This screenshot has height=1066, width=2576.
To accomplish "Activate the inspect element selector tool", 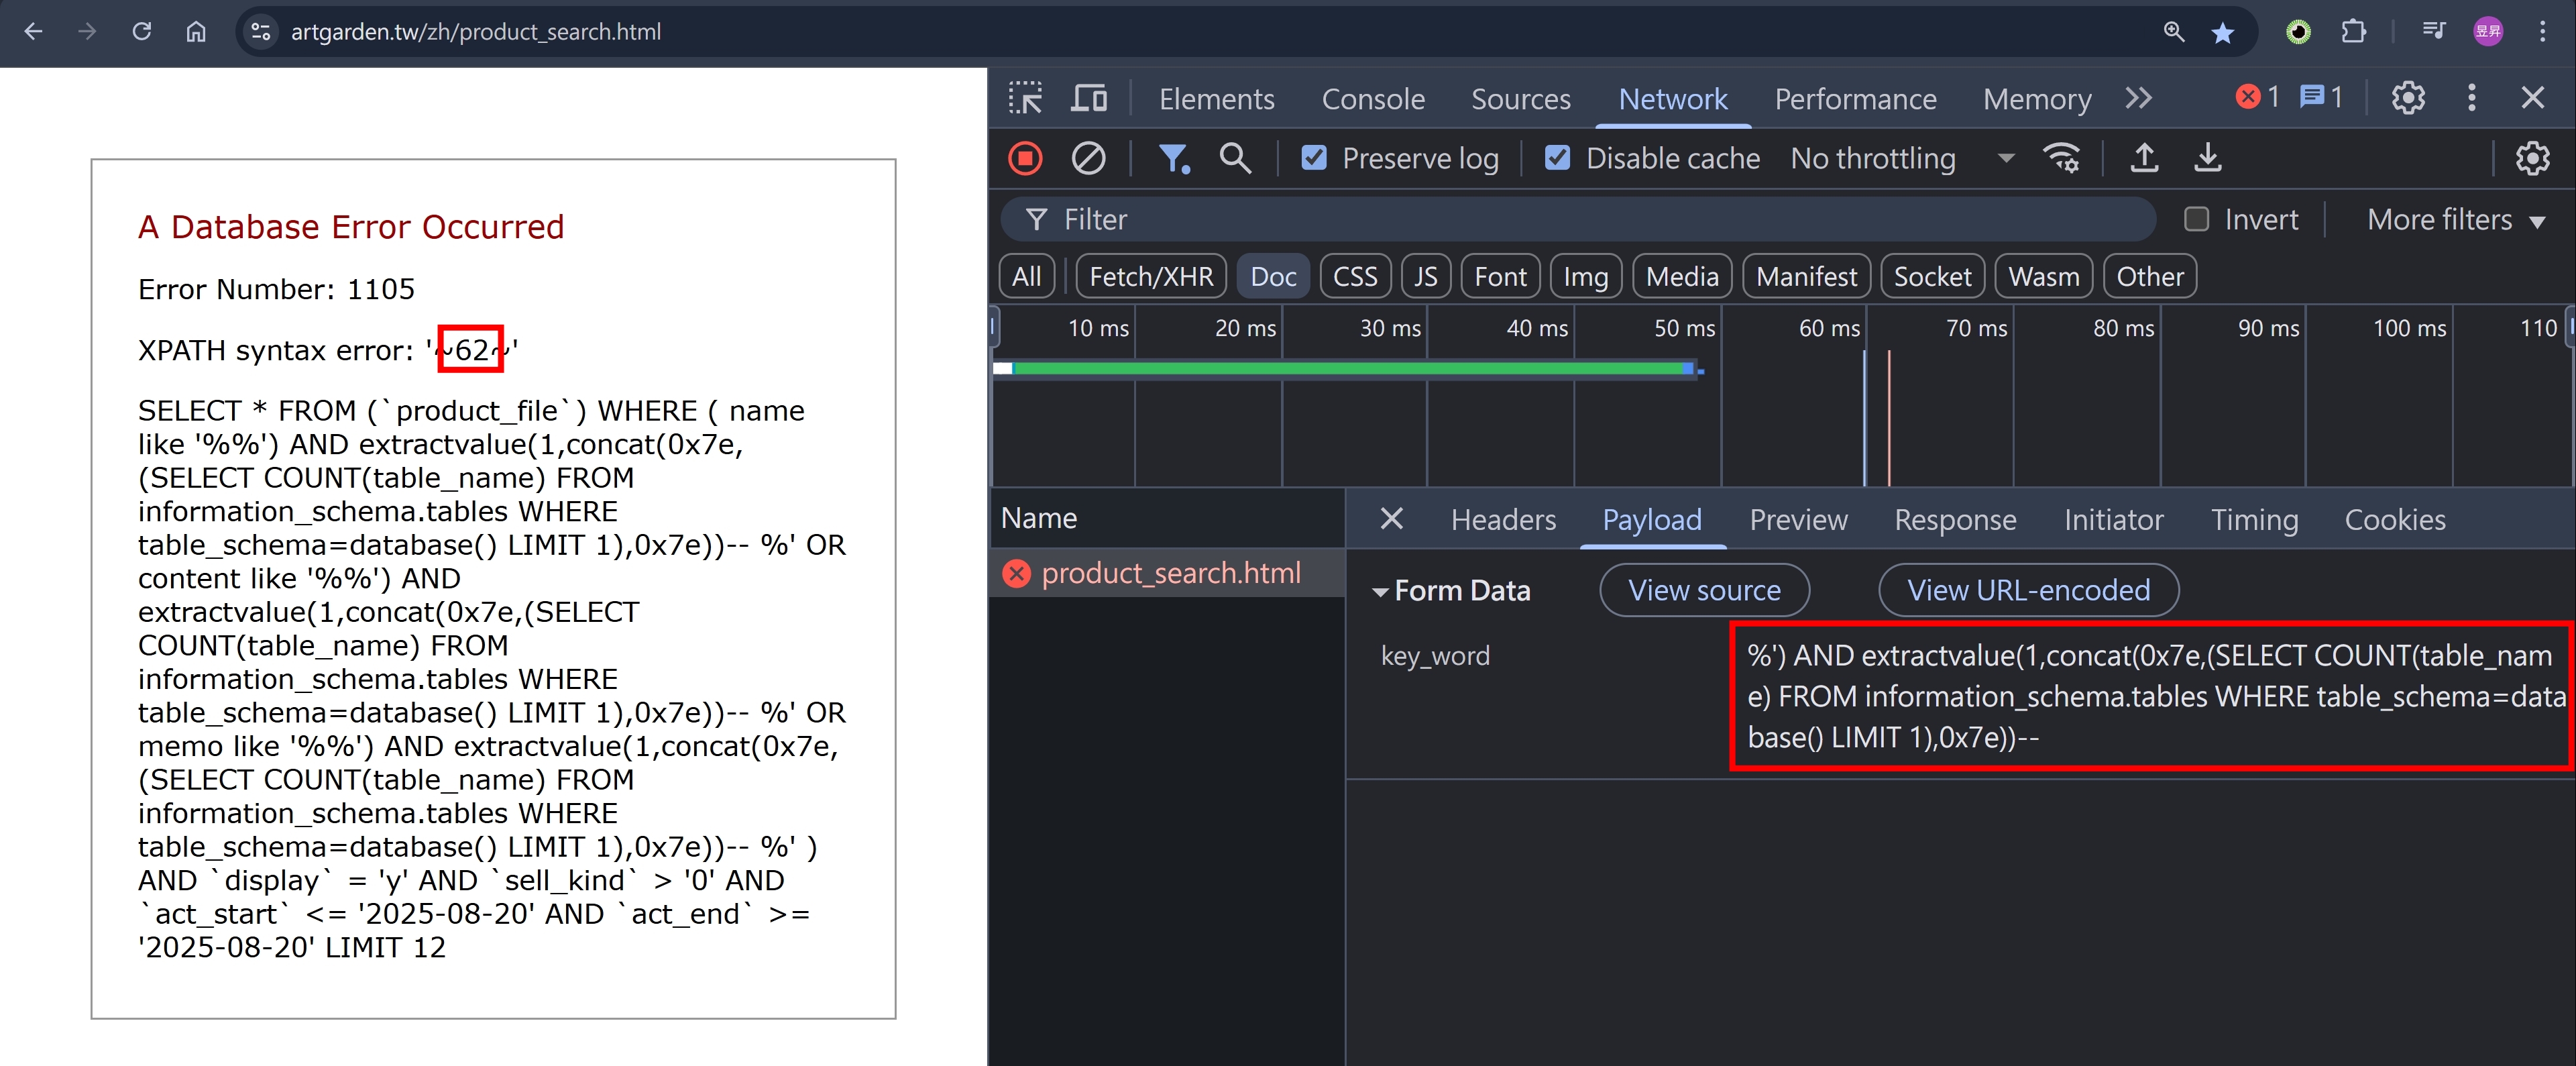I will point(1025,98).
